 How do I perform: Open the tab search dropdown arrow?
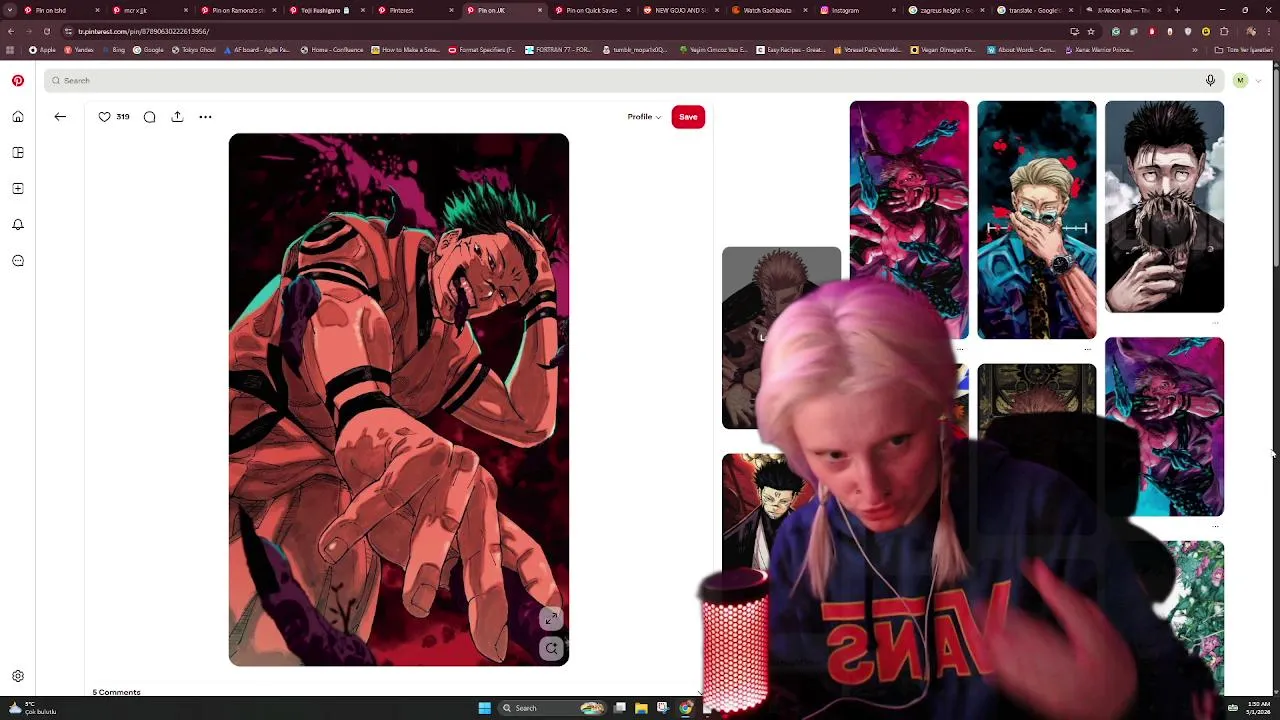[x=12, y=10]
